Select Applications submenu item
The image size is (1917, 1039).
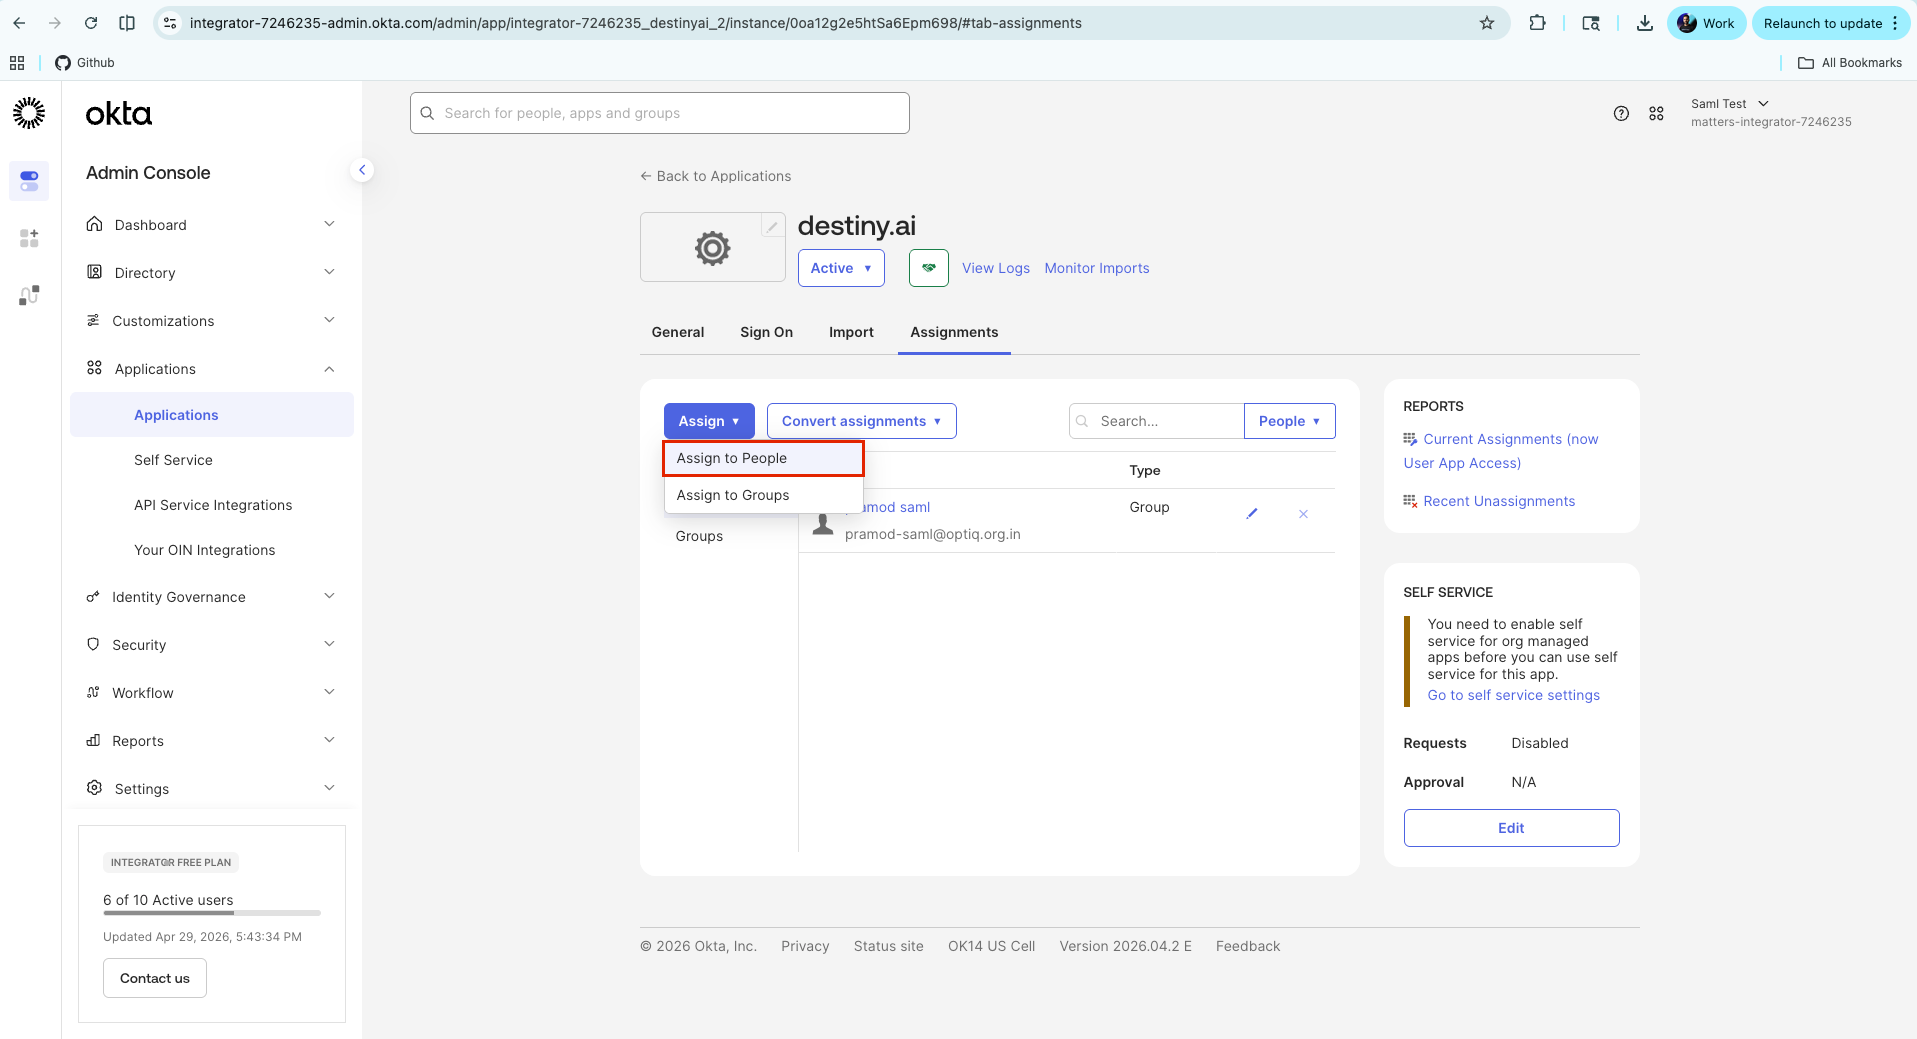pyautogui.click(x=212, y=415)
